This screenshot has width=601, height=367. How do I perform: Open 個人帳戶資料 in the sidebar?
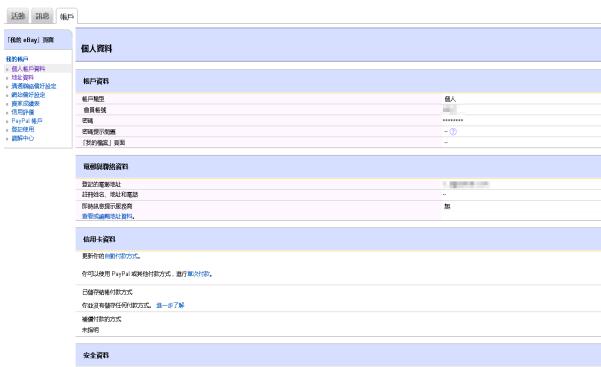[x=28, y=69]
